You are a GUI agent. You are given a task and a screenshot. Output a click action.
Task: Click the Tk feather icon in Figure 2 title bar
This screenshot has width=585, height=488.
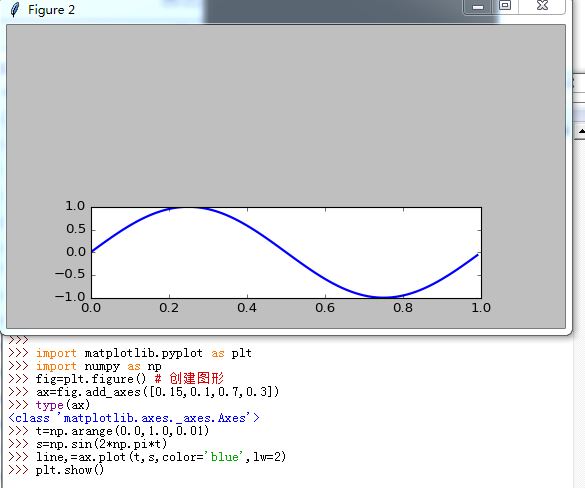(15, 10)
